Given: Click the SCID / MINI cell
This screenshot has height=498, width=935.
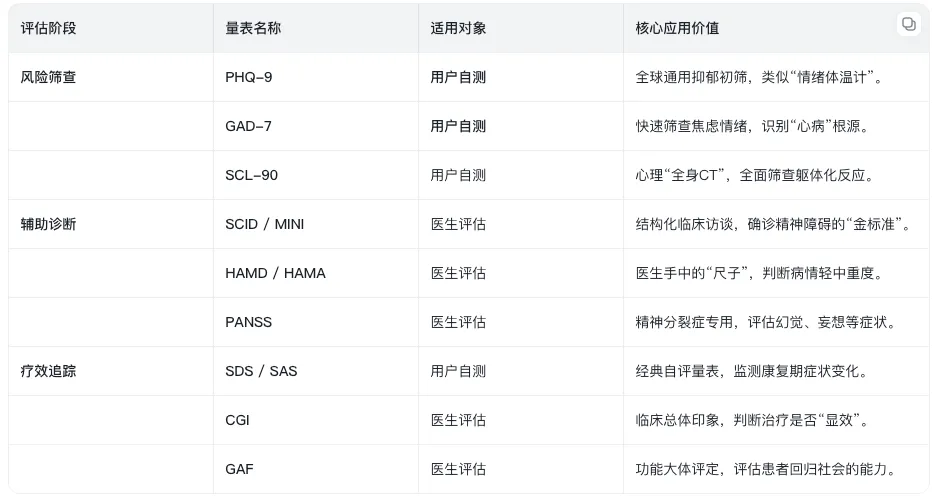Looking at the screenshot, I should (x=264, y=224).
